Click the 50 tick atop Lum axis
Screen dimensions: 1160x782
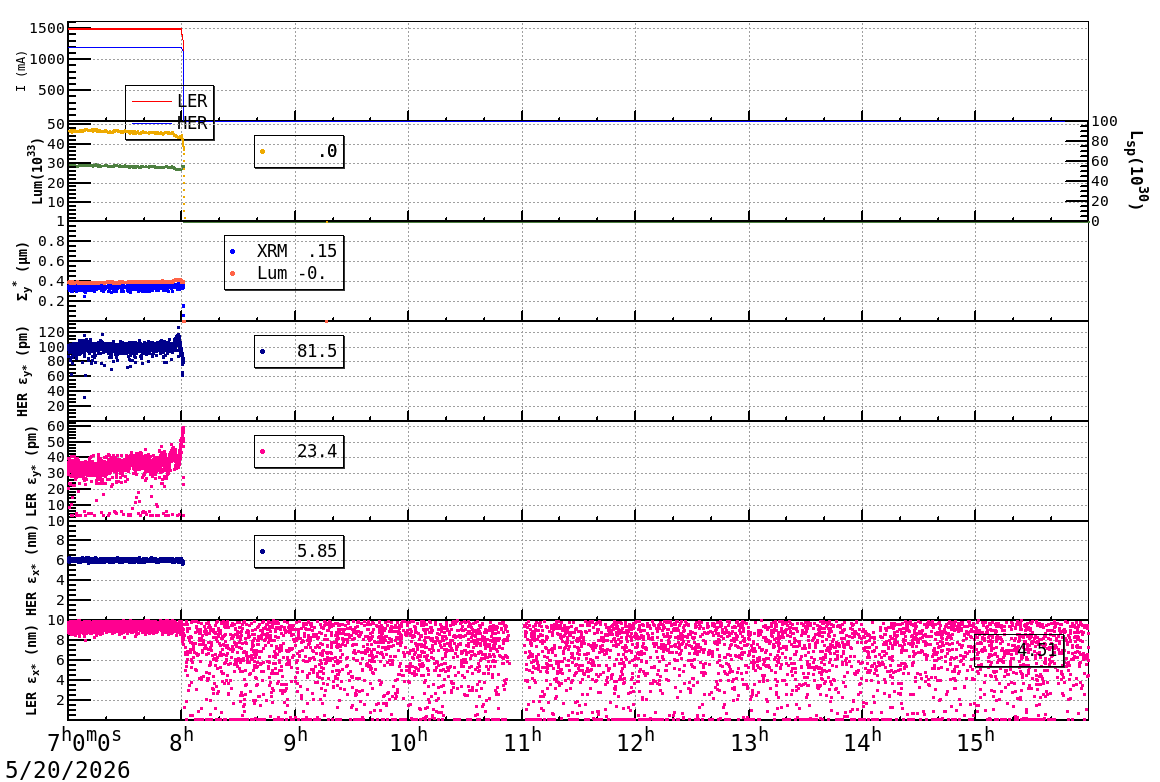(56, 124)
